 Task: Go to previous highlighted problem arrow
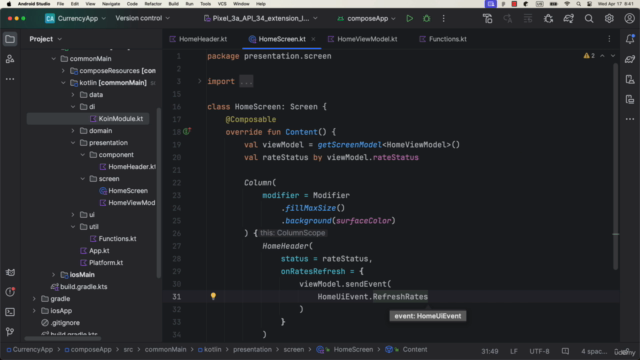click(602, 56)
